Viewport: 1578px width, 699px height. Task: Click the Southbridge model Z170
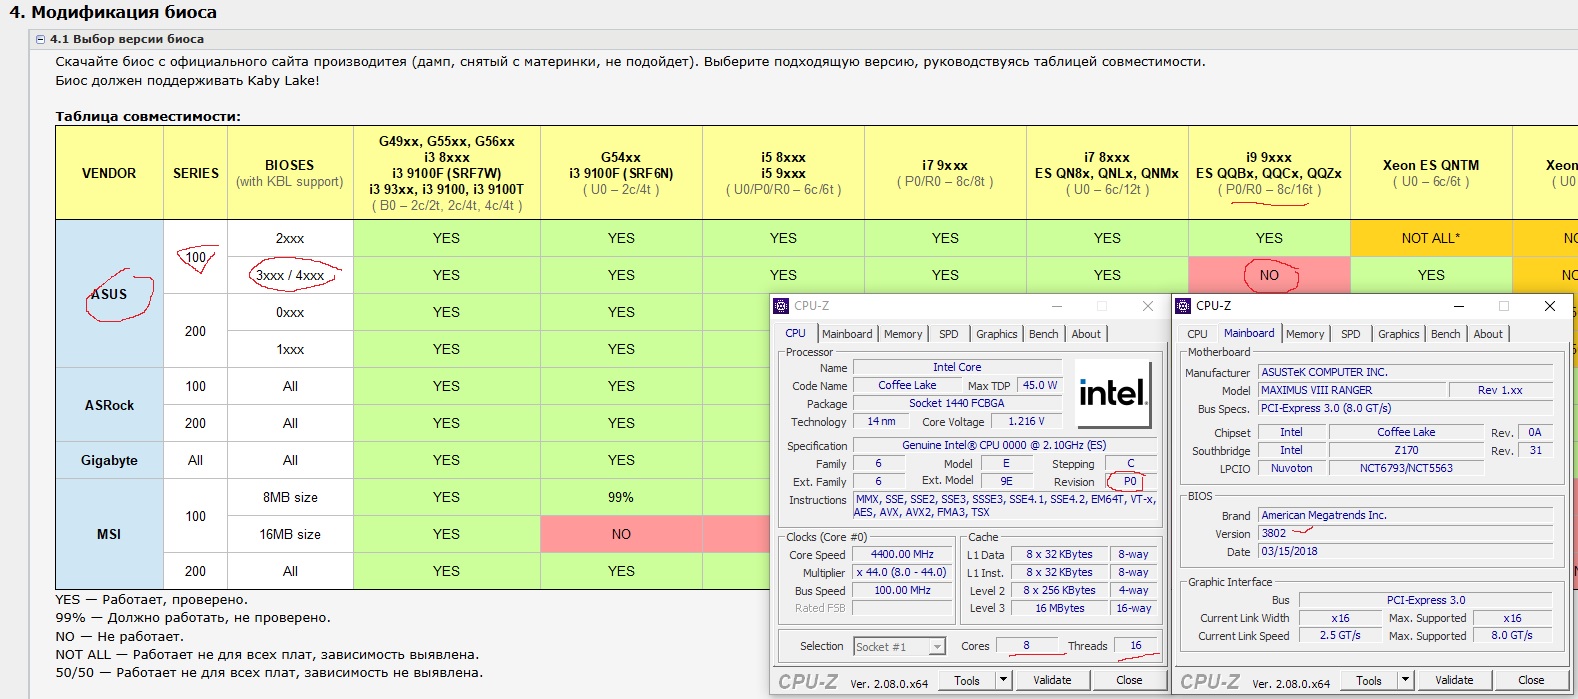(x=1406, y=451)
